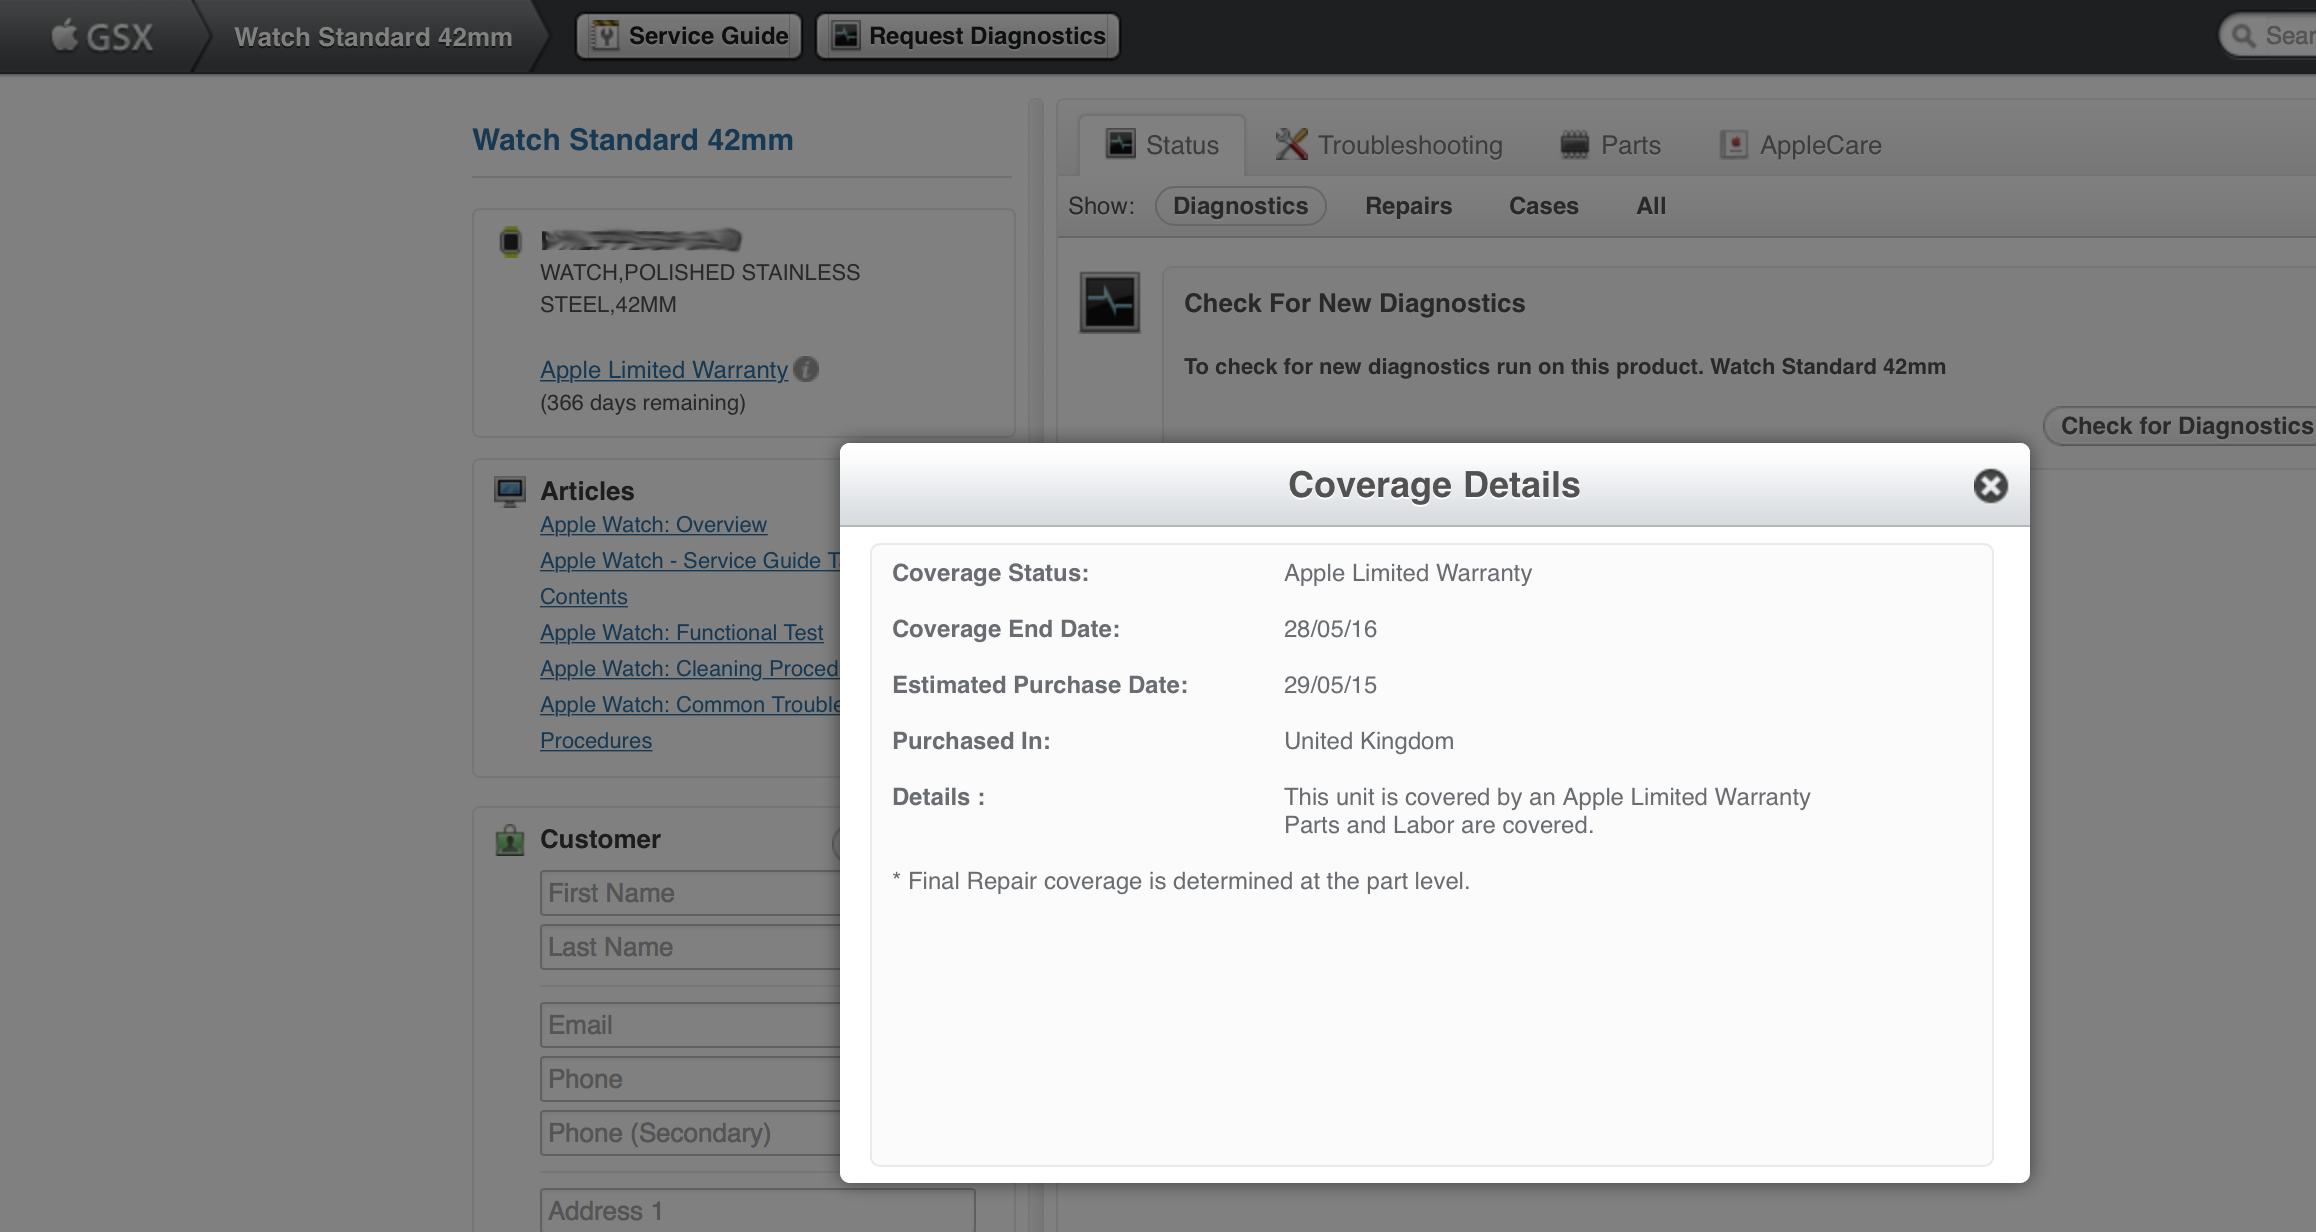Screen dimensions: 2316x1232
Task: Open the AppleCare tab
Action: (x=1800, y=145)
